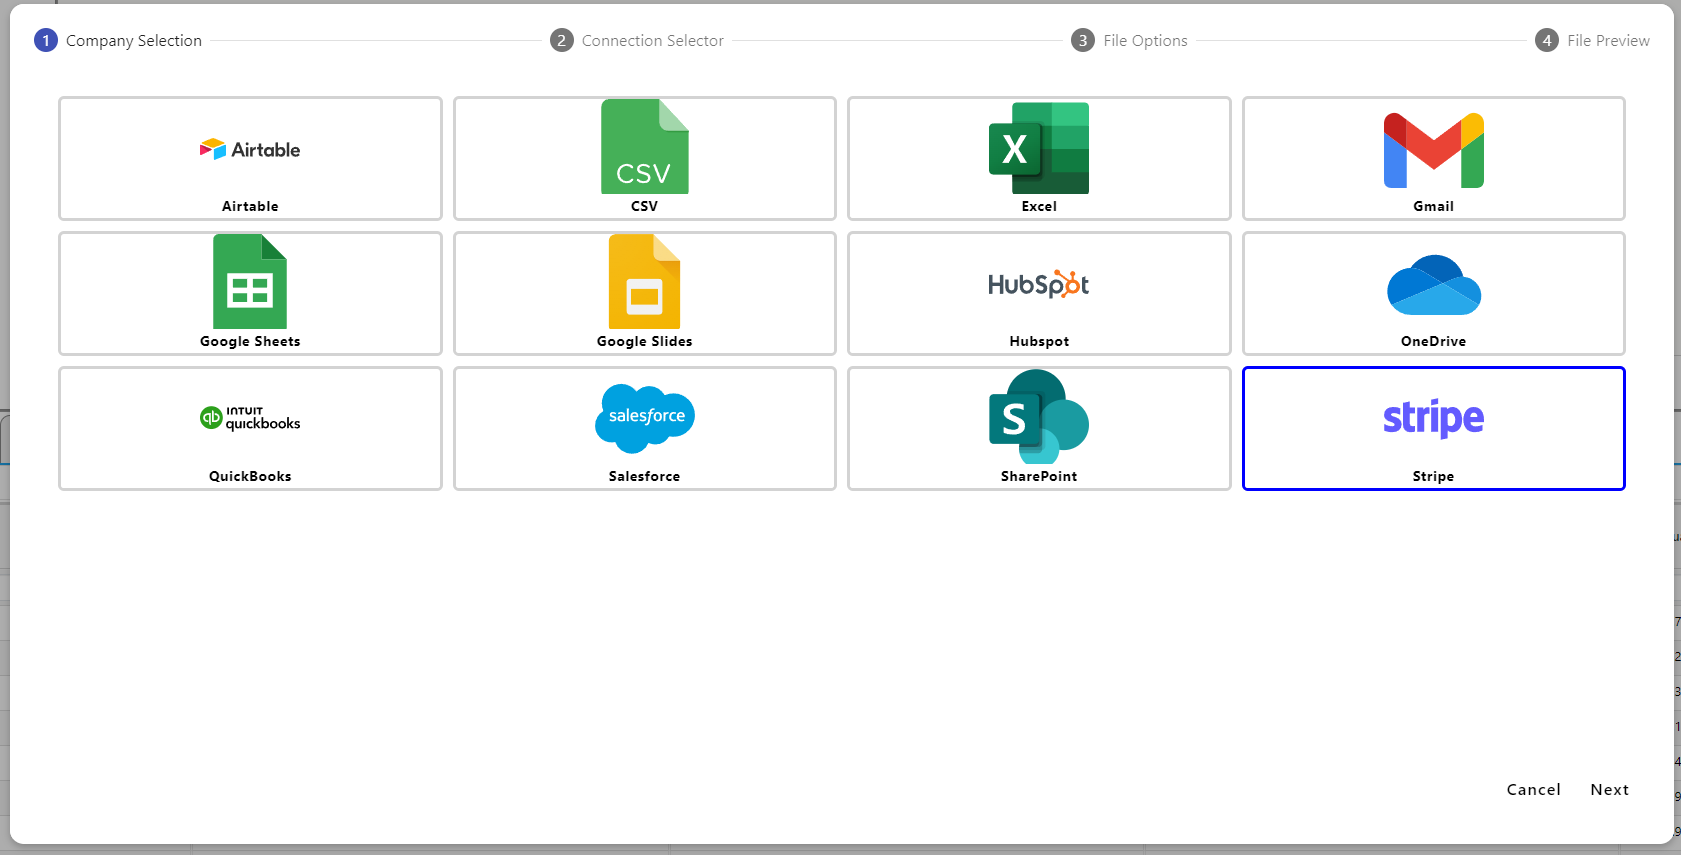Viewport: 1681px width, 855px height.
Task: Pick the SharePoint icon
Action: pos(1038,418)
